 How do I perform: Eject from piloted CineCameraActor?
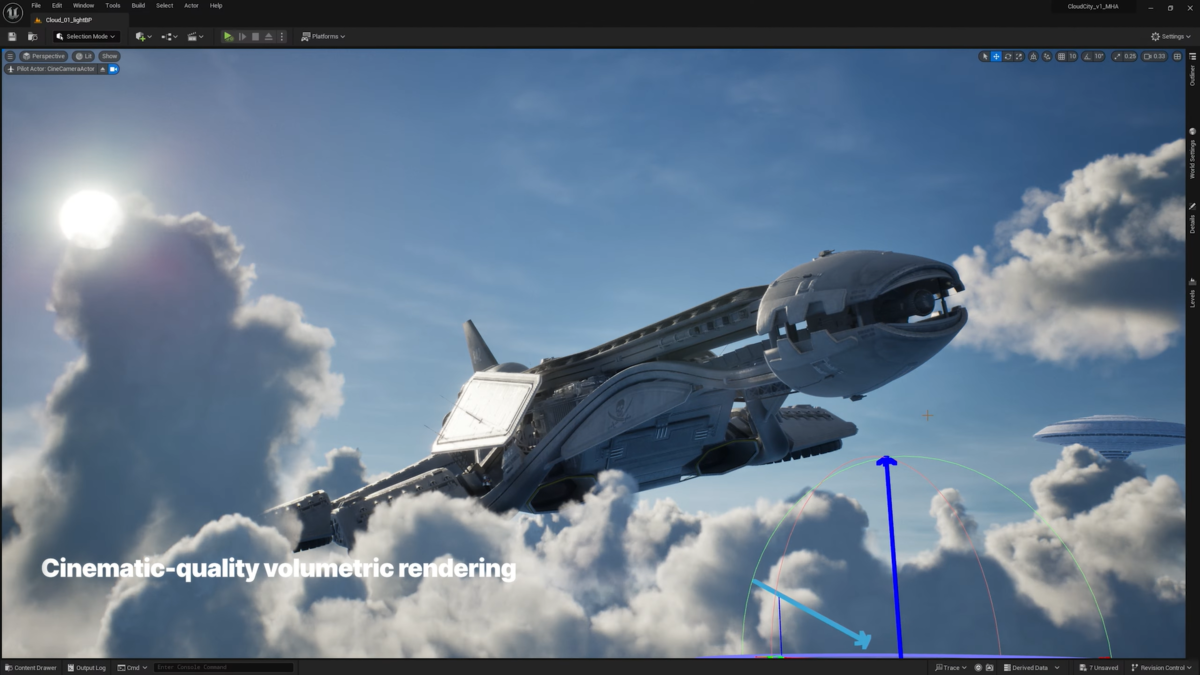click(x=103, y=69)
